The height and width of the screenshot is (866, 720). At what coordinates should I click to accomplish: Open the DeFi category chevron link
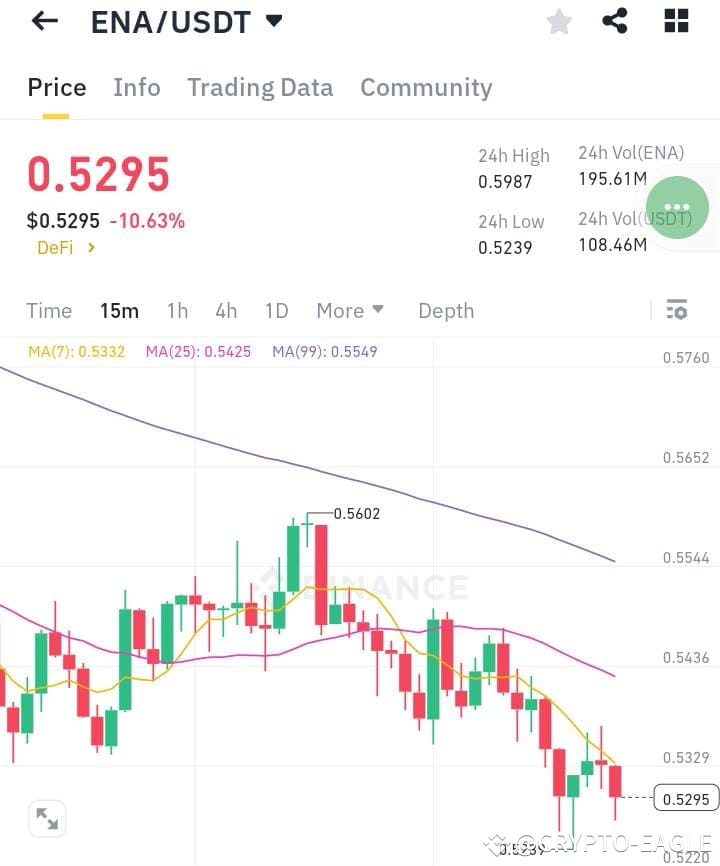(x=65, y=247)
